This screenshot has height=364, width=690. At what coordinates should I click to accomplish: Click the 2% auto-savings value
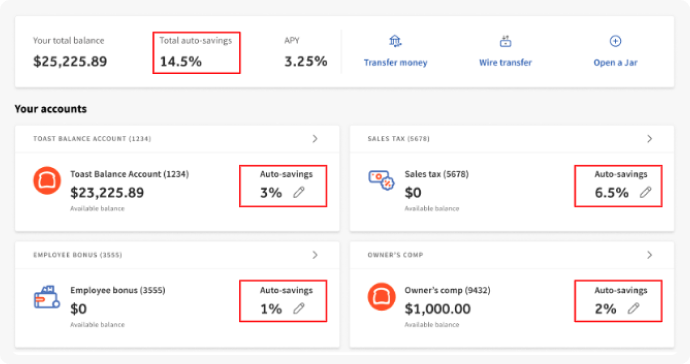(605, 309)
